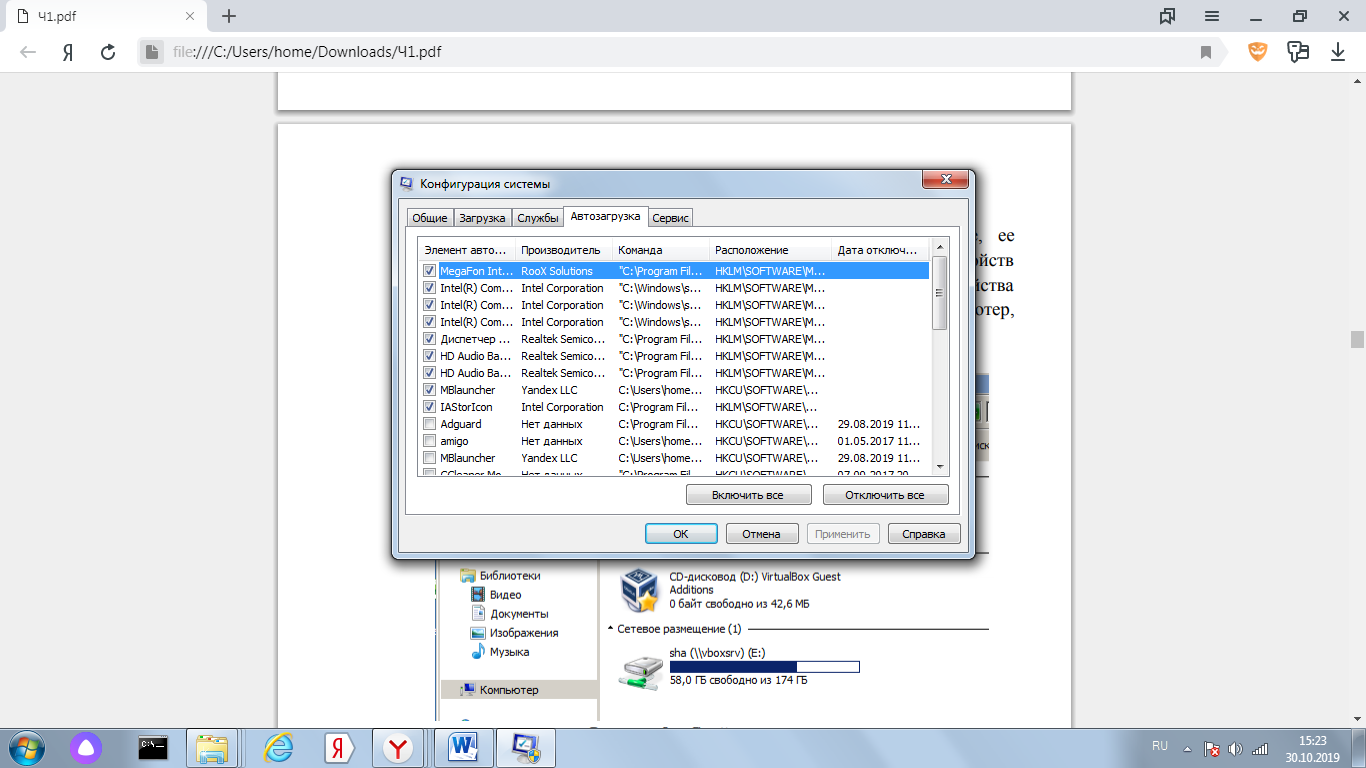
Task: Switch to the System Configuration taskbar icon
Action: click(526, 747)
